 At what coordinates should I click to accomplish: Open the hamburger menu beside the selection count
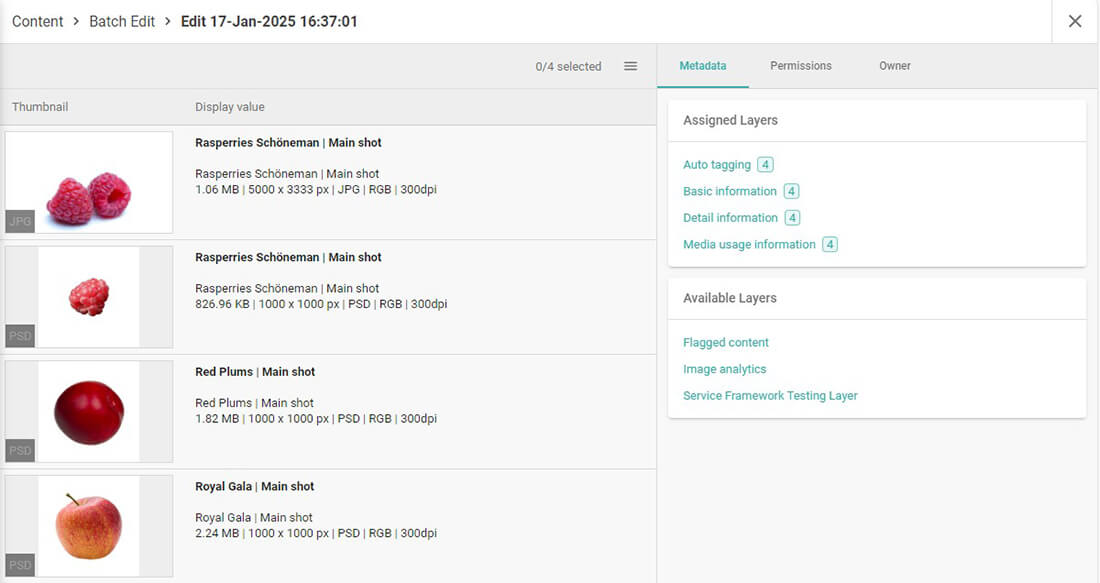630,66
